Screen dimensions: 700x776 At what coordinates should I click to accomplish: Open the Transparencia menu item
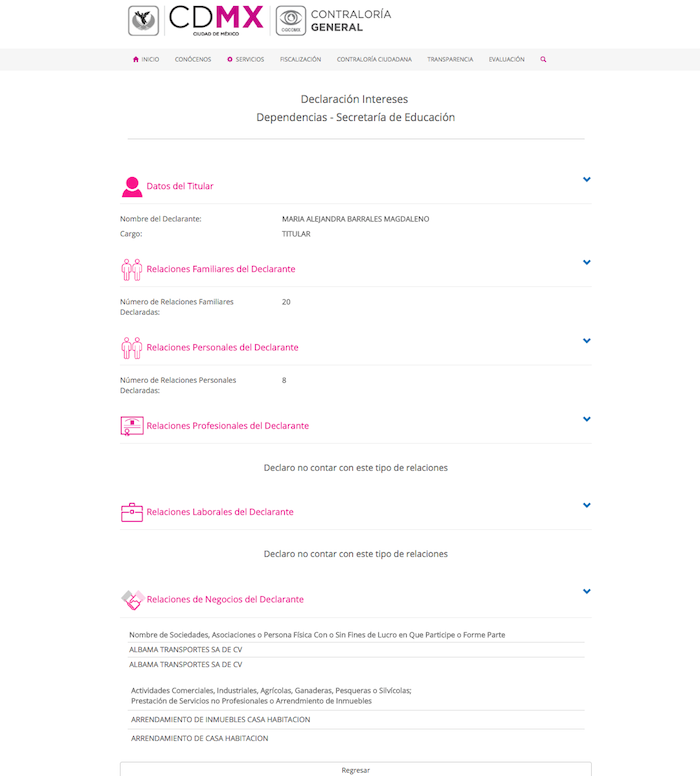[450, 60]
